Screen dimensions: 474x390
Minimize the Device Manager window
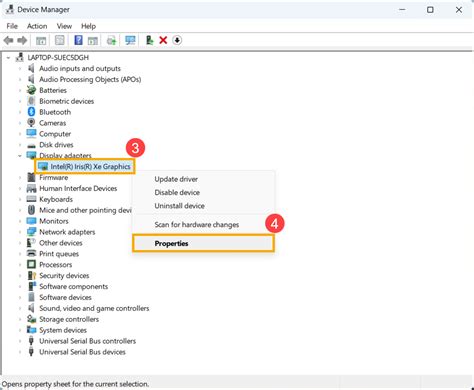pyautogui.click(x=402, y=10)
